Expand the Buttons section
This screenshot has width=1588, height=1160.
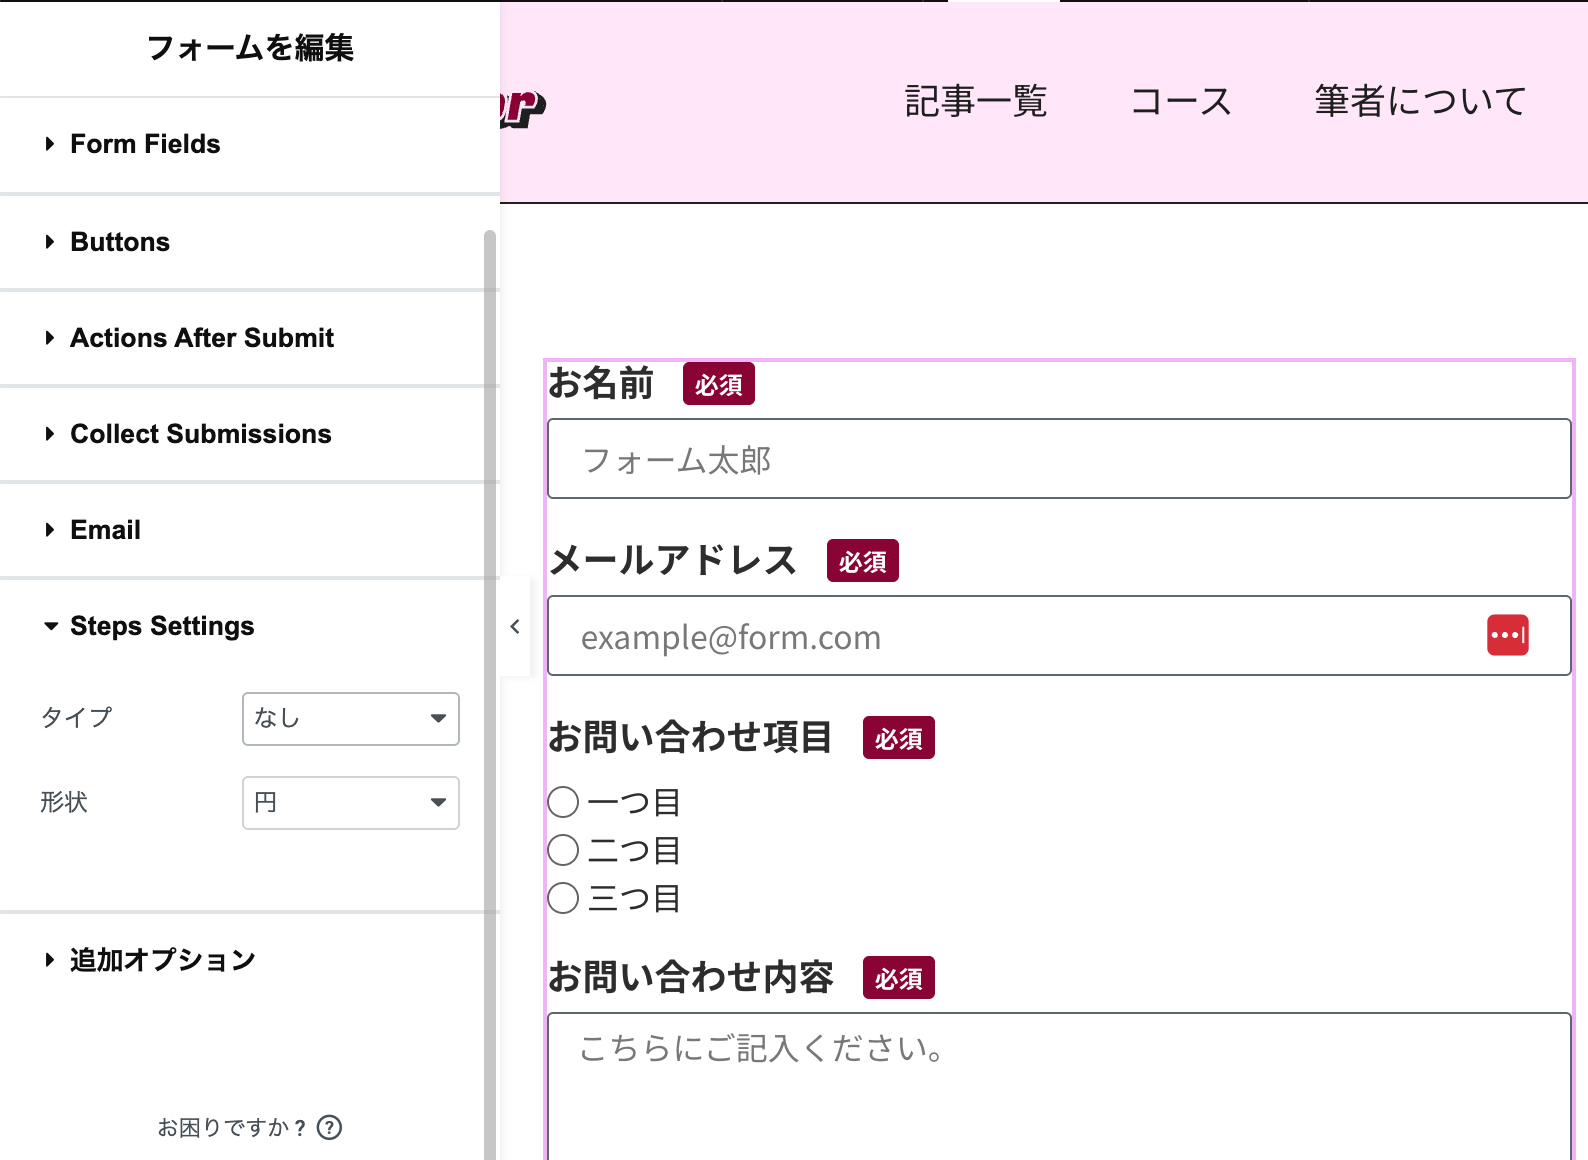(x=120, y=242)
